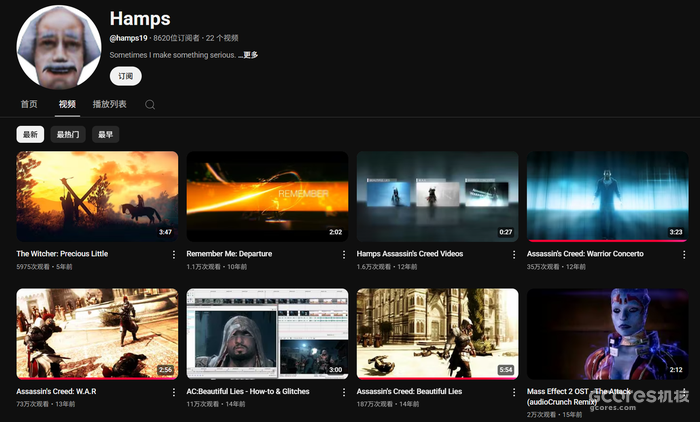Open three-dot menu for Remember Me: Departure

pyautogui.click(x=344, y=255)
